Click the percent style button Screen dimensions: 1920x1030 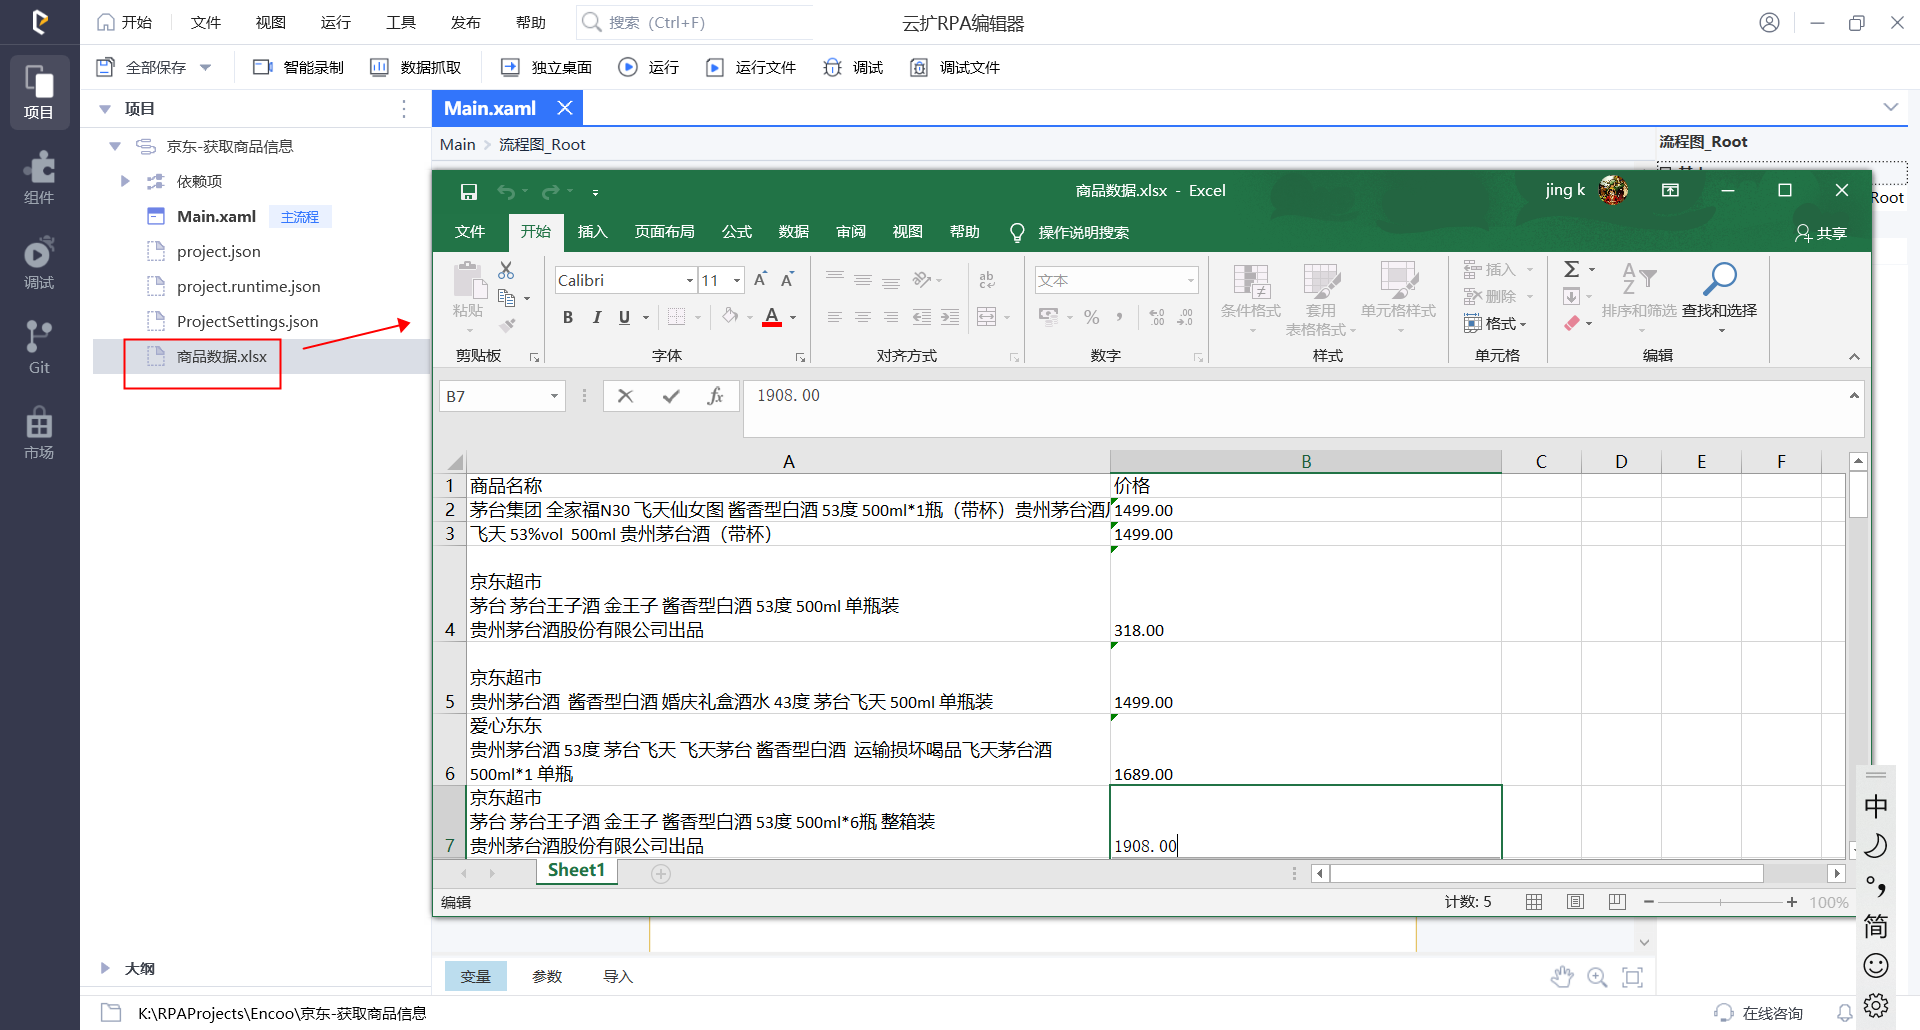coord(1092,317)
